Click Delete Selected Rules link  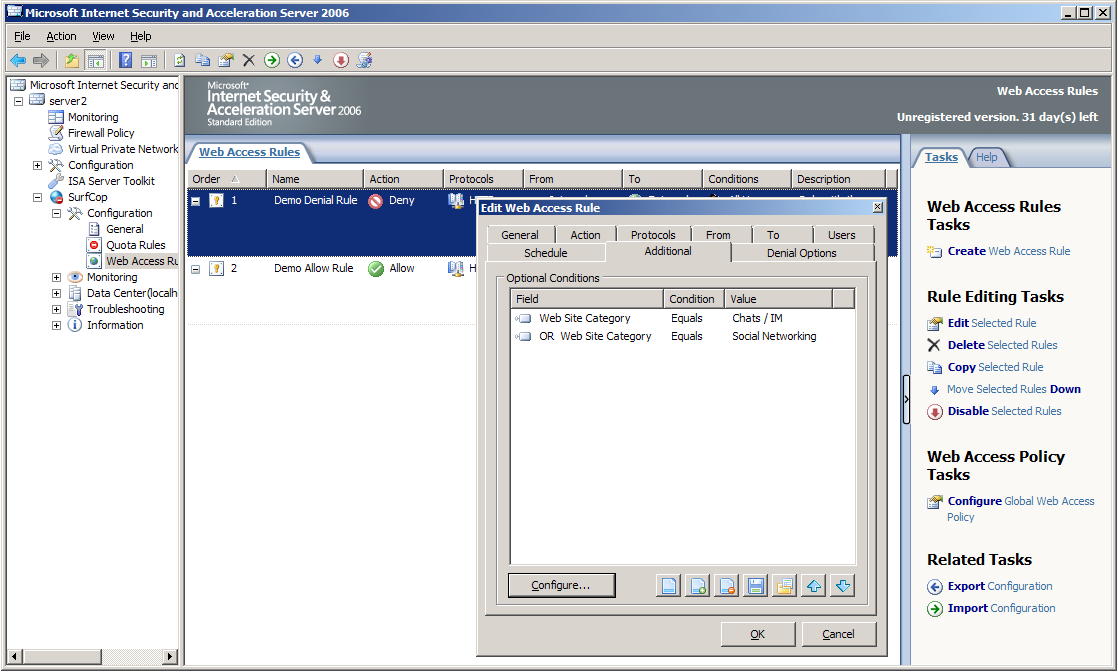1002,345
